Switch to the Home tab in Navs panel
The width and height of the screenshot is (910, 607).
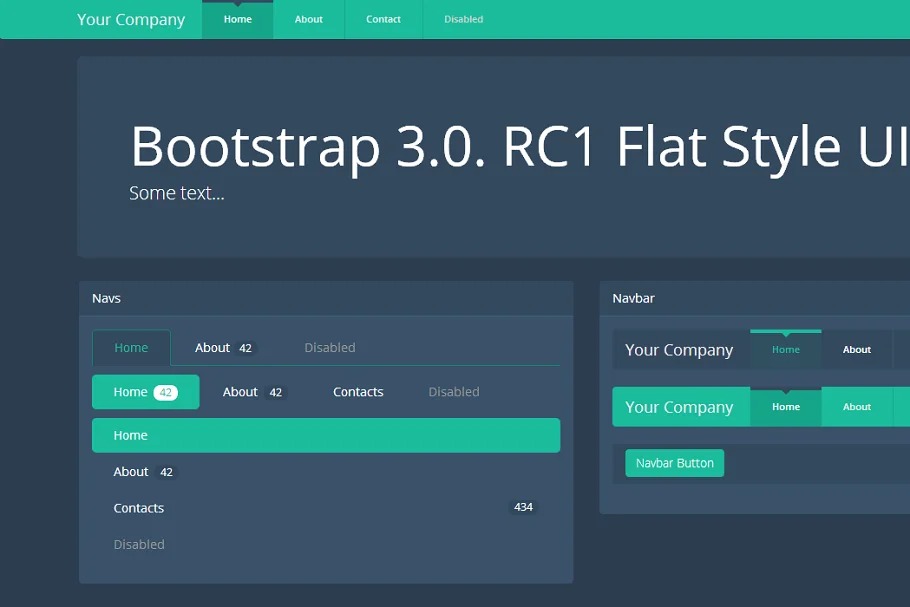coord(131,348)
